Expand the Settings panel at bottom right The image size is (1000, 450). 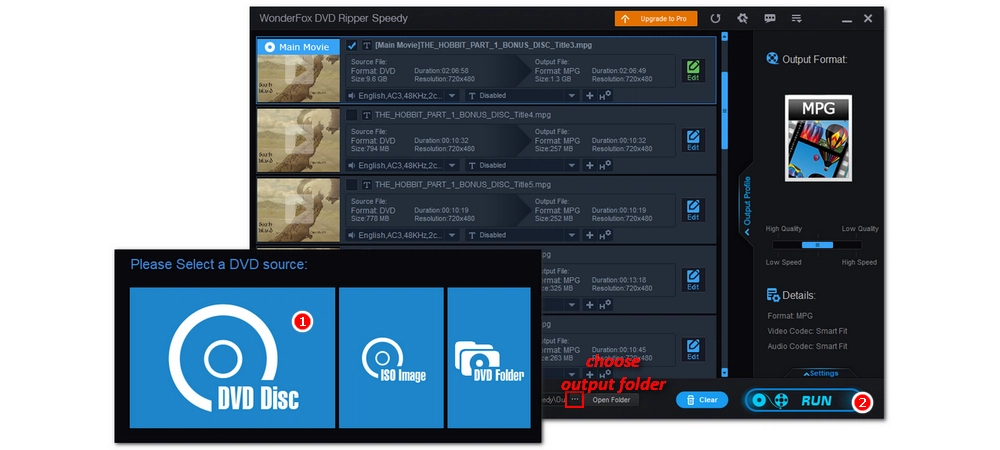click(821, 374)
